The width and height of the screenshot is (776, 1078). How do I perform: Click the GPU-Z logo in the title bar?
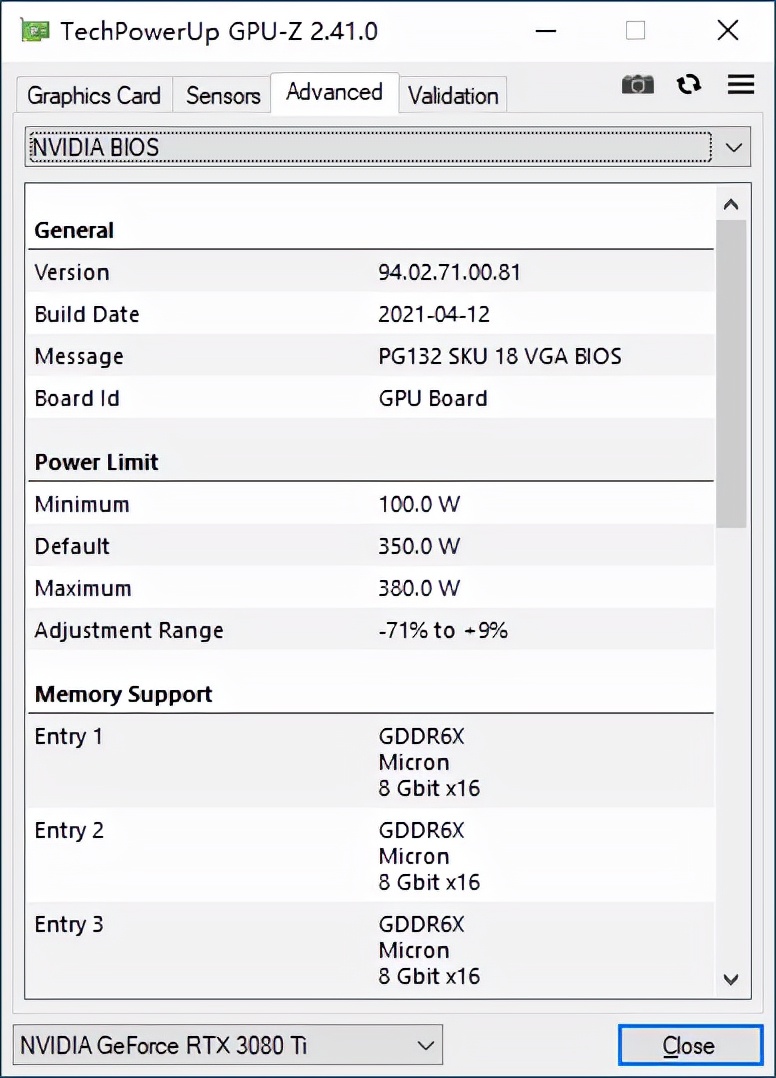[34, 30]
